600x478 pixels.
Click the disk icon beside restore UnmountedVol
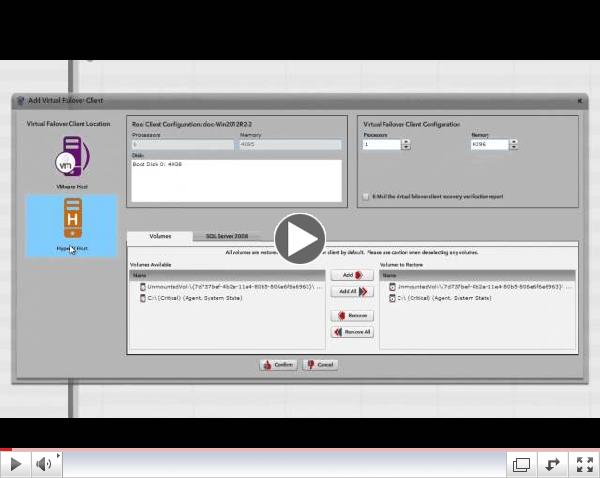392,287
